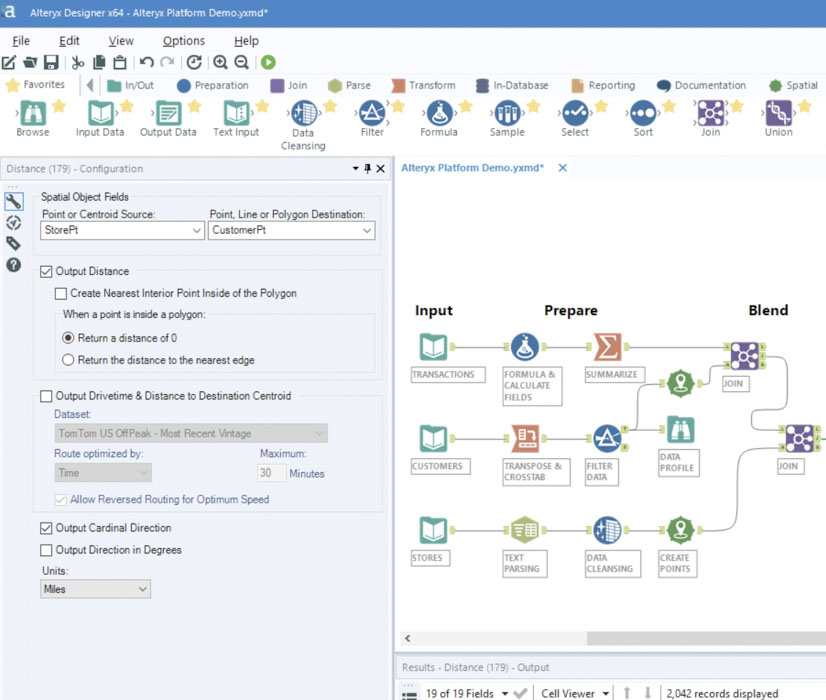Open the 19 of 19 Fields dropdown
Screen dimensions: 826x700
click(x=505, y=693)
